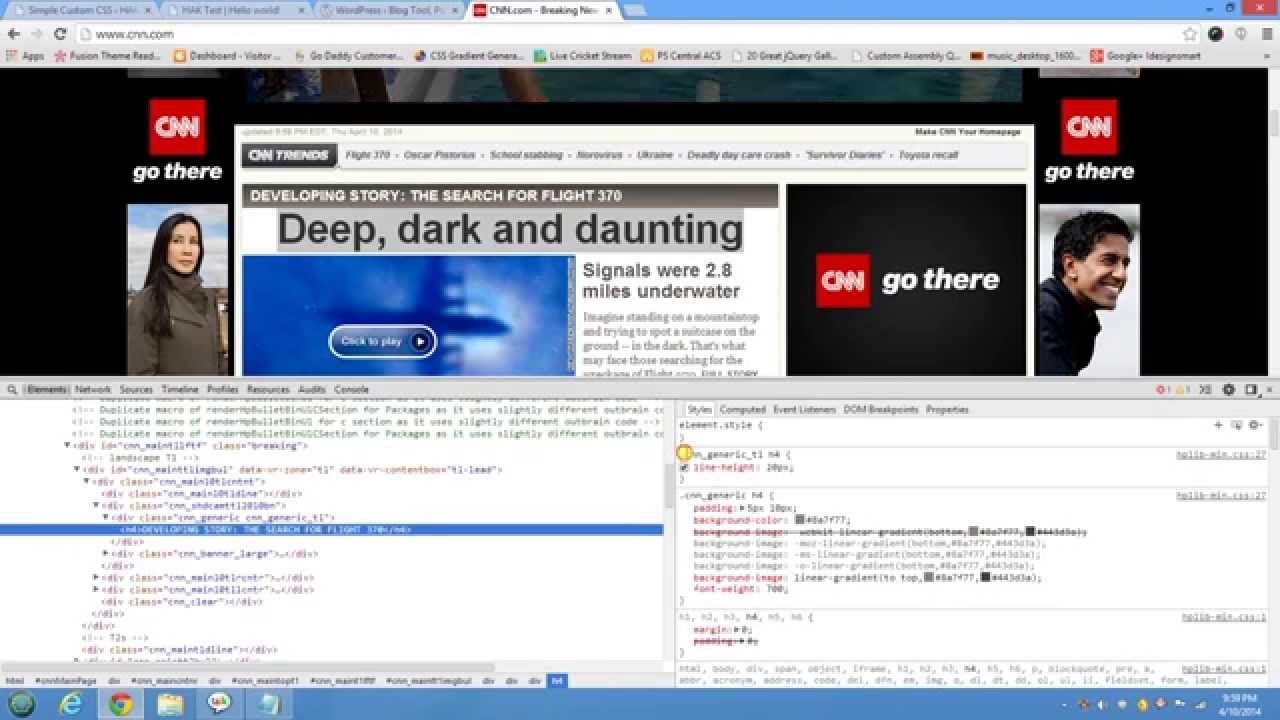This screenshot has width=1280, height=720.
Task: Open the Audits panel
Action: point(312,389)
